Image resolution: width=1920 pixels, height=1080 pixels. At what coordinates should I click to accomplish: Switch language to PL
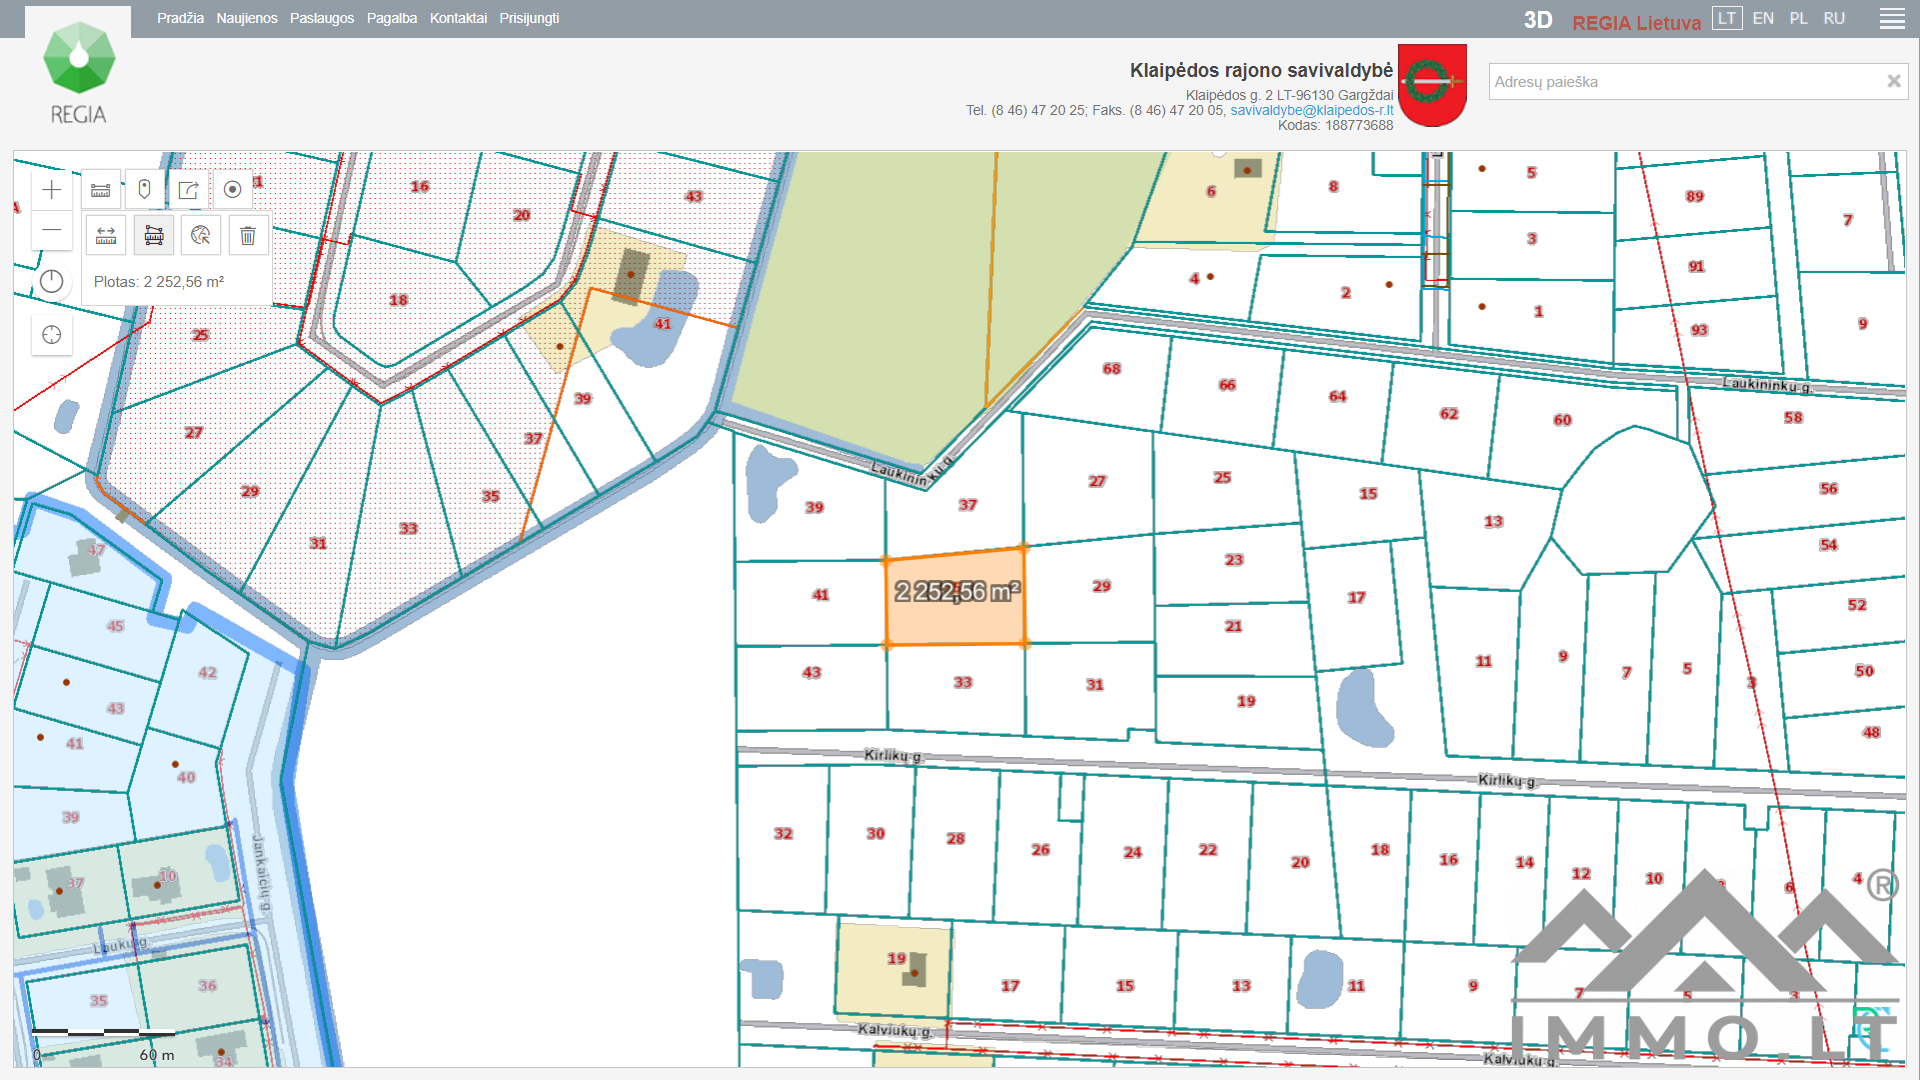1798,18
